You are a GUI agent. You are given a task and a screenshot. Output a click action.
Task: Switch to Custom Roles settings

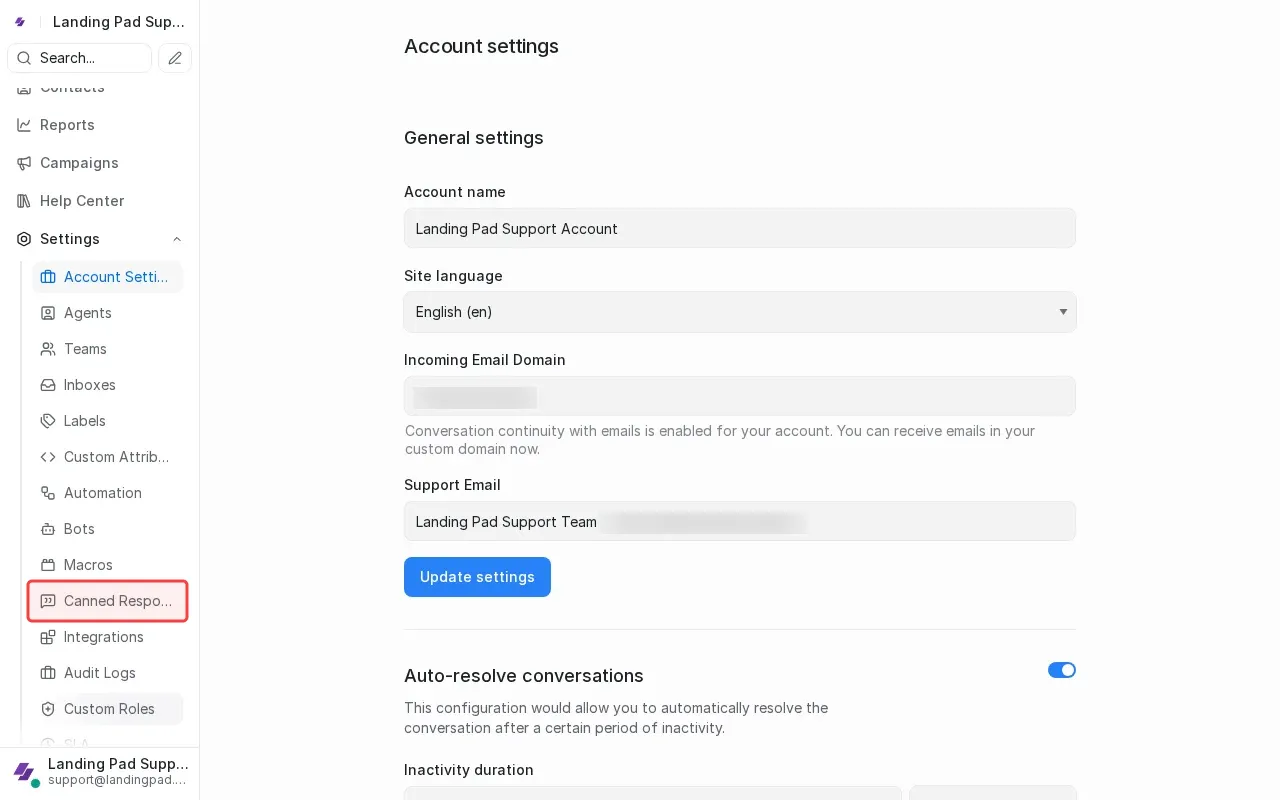[109, 709]
